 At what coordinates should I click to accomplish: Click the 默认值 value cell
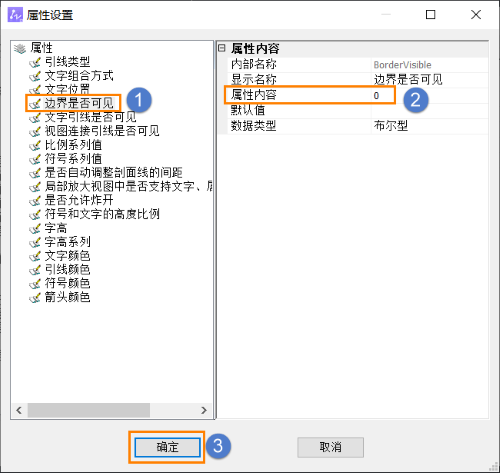(429, 110)
